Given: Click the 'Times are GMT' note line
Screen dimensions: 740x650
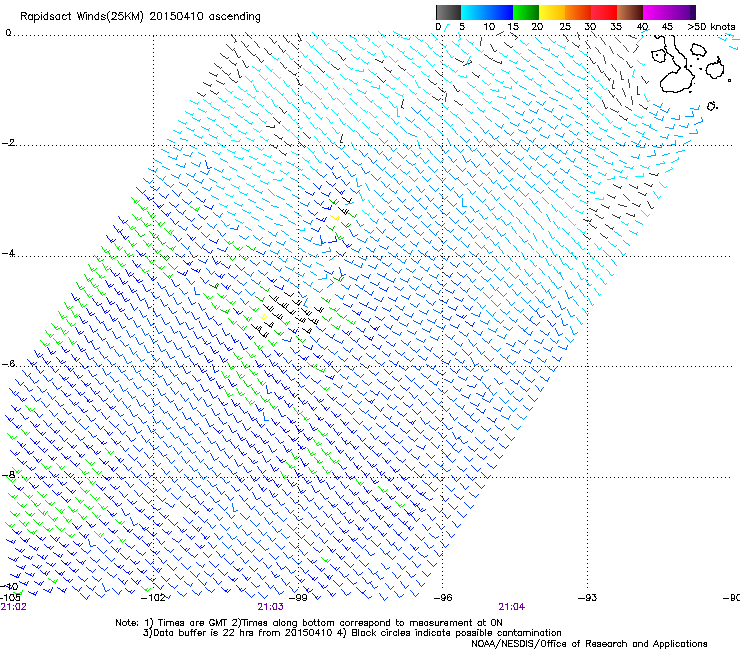Looking at the screenshot, I should coord(309,623).
